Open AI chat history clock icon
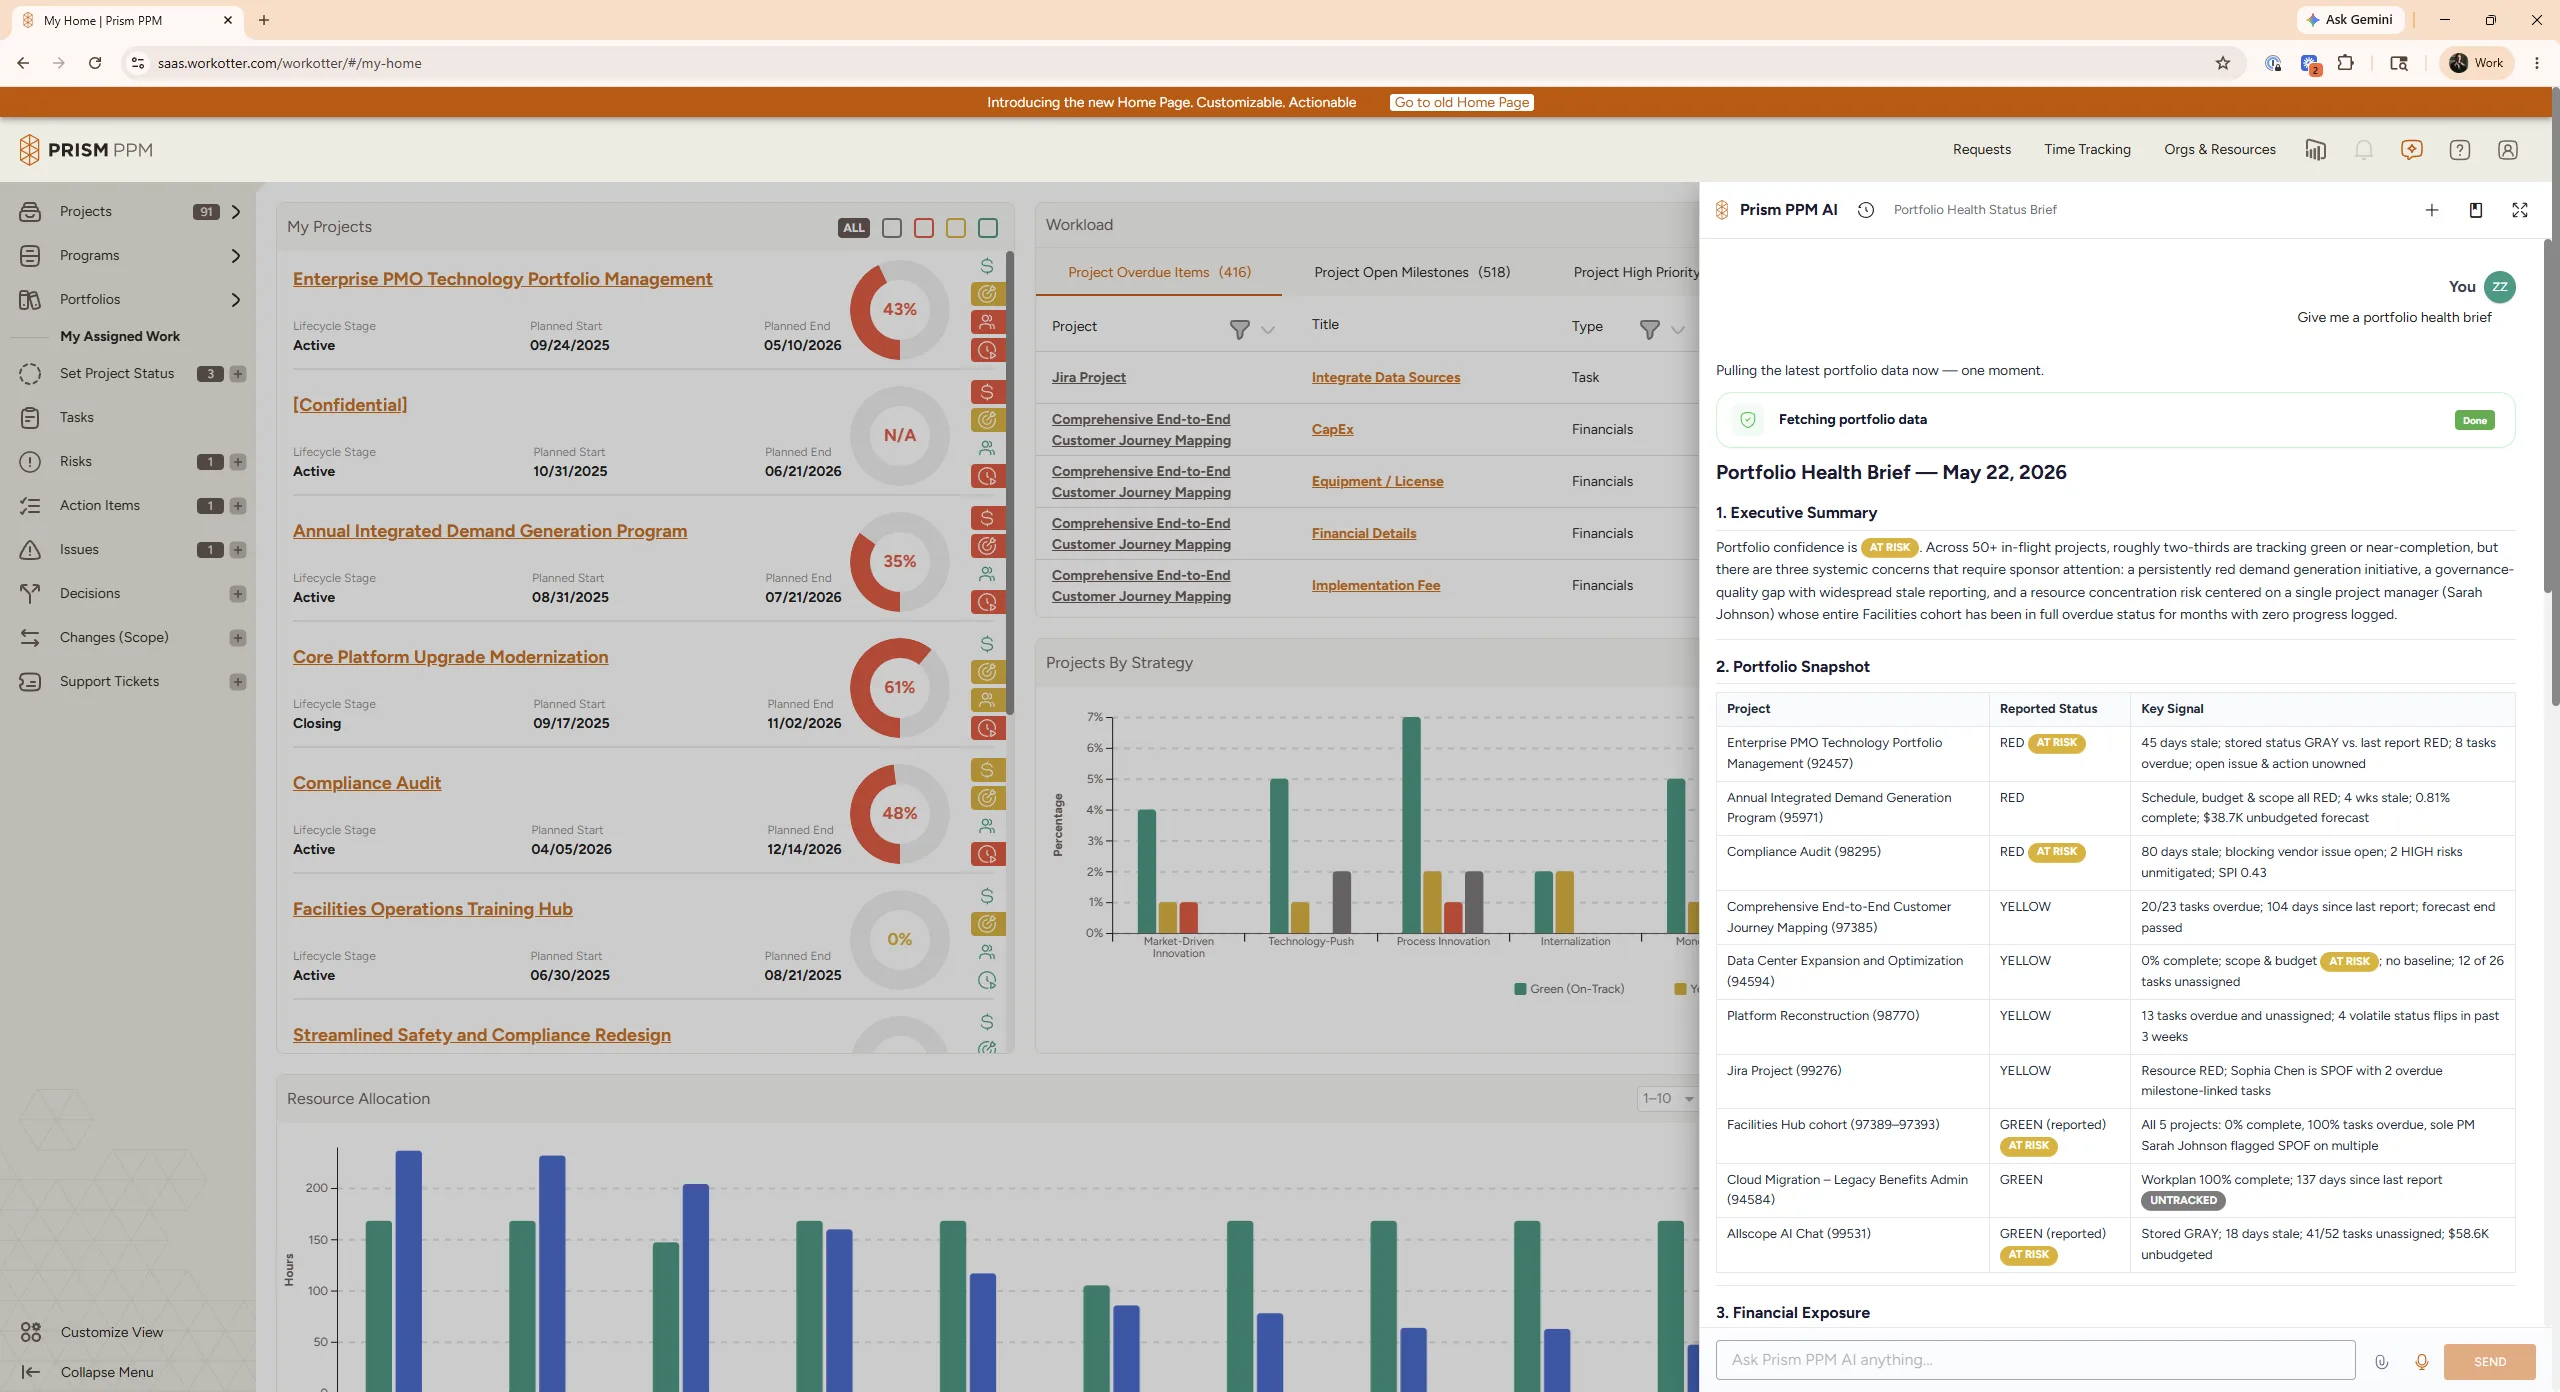 1865,210
